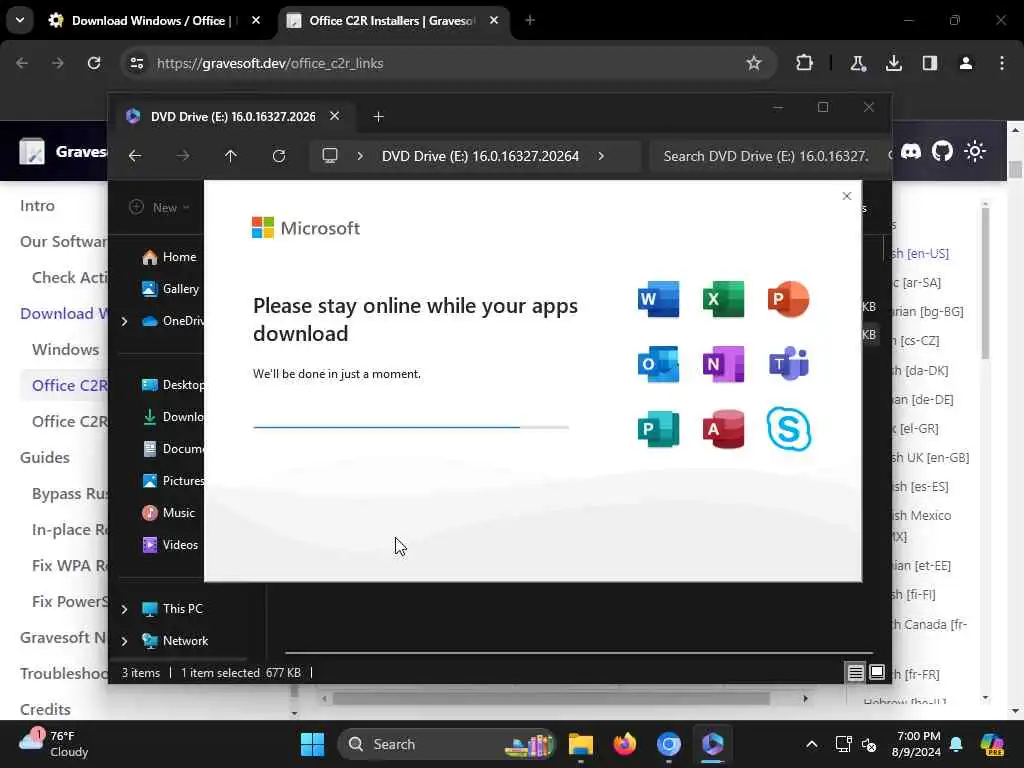Go up one folder in File Explorer
The height and width of the screenshot is (768, 1024).
231,156
